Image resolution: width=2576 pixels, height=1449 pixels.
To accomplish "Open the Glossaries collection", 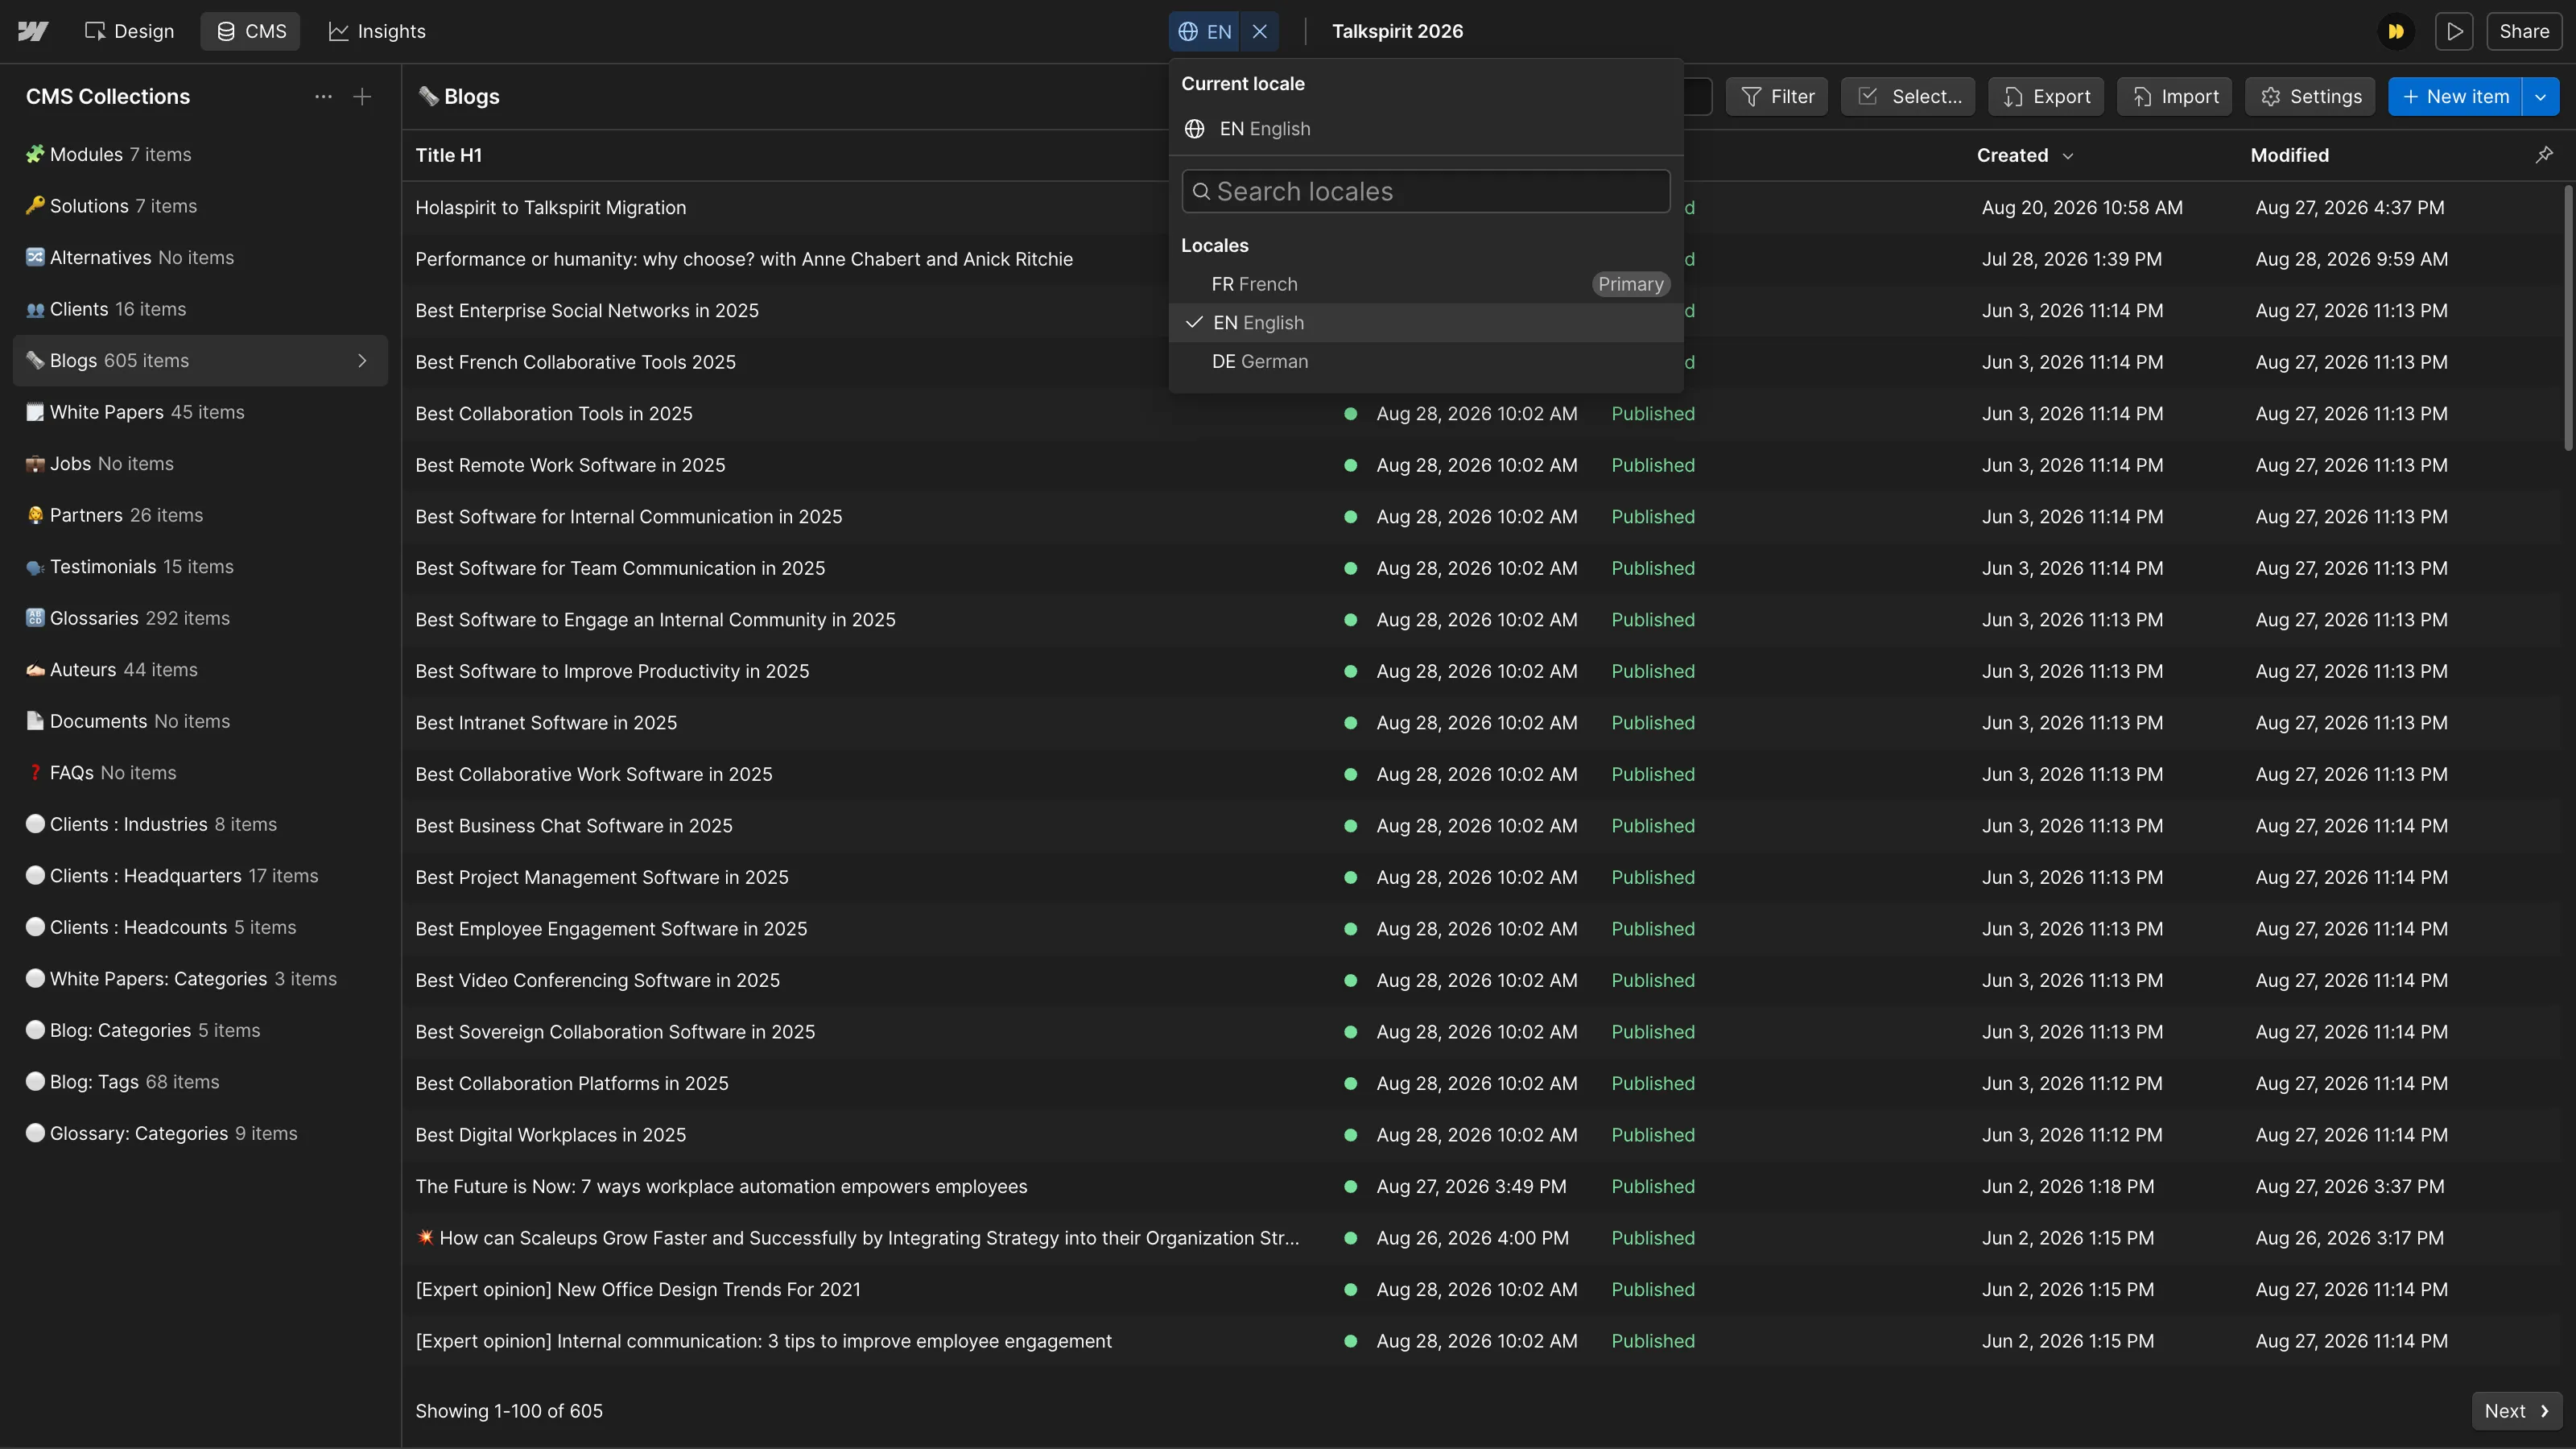I will click(200, 618).
